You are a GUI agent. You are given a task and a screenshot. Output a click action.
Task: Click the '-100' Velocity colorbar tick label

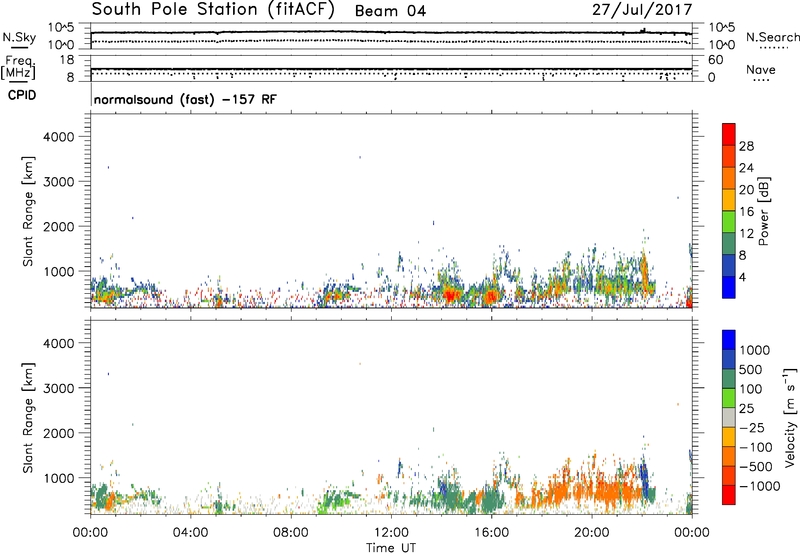tap(756, 447)
